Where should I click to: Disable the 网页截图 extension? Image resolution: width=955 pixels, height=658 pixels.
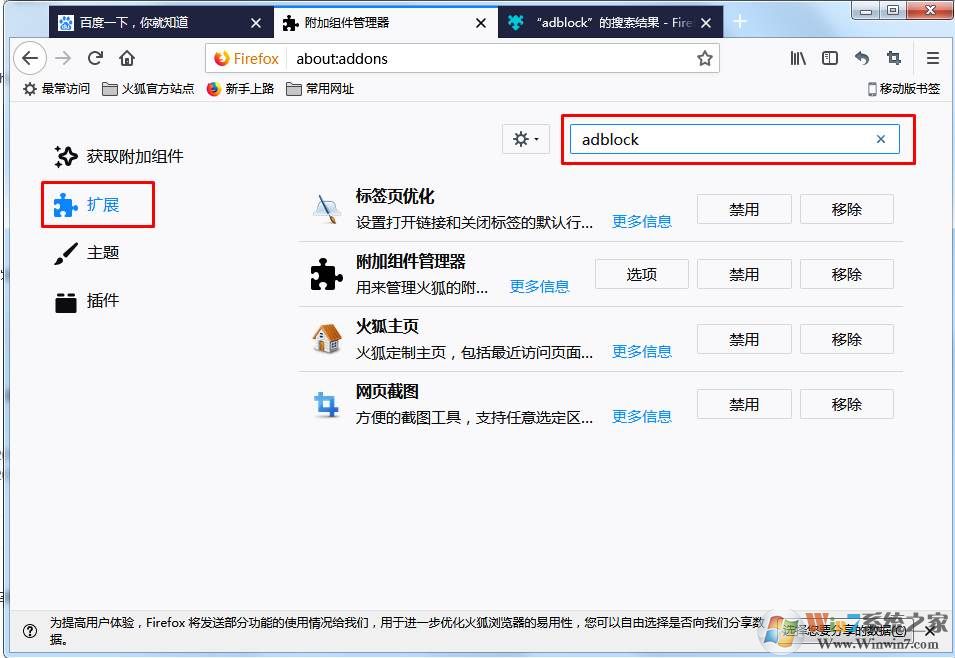tap(743, 403)
